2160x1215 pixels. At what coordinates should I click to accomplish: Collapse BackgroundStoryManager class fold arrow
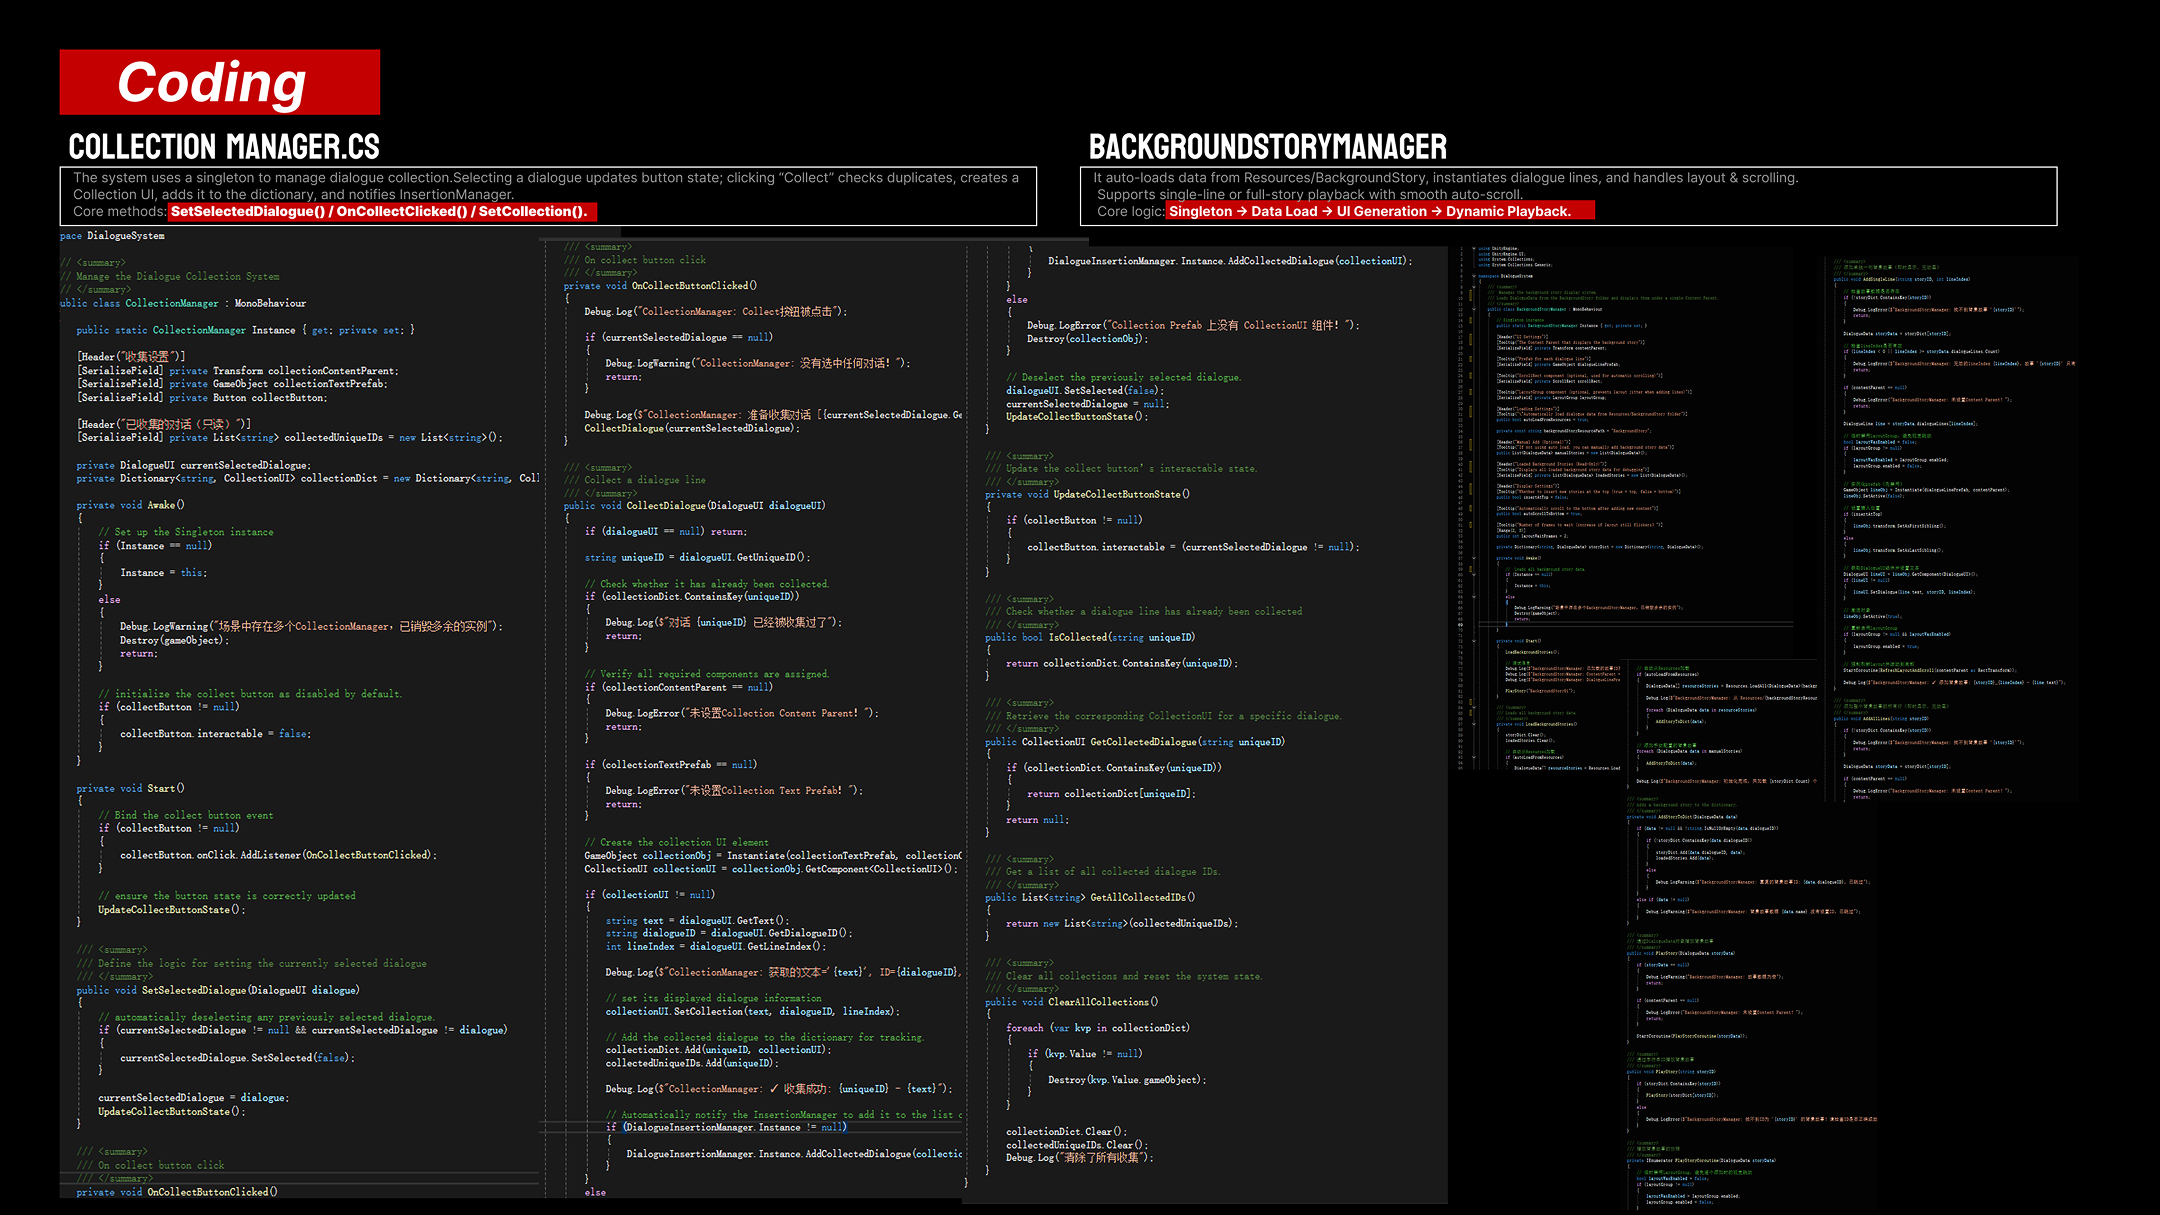(x=1474, y=309)
